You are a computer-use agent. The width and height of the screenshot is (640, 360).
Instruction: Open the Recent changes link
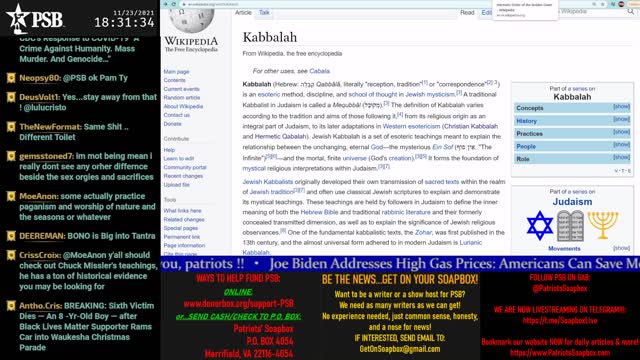183,176
